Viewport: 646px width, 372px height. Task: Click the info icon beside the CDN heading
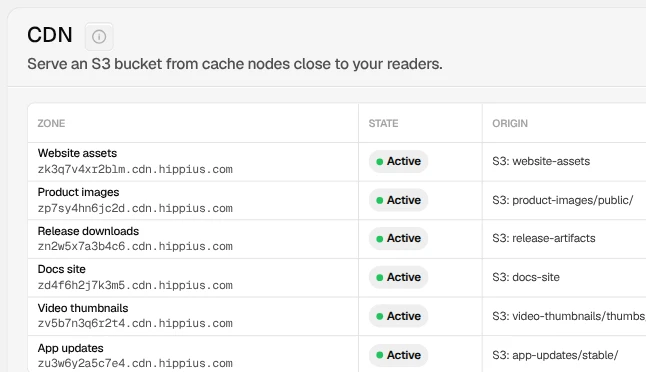(x=99, y=37)
